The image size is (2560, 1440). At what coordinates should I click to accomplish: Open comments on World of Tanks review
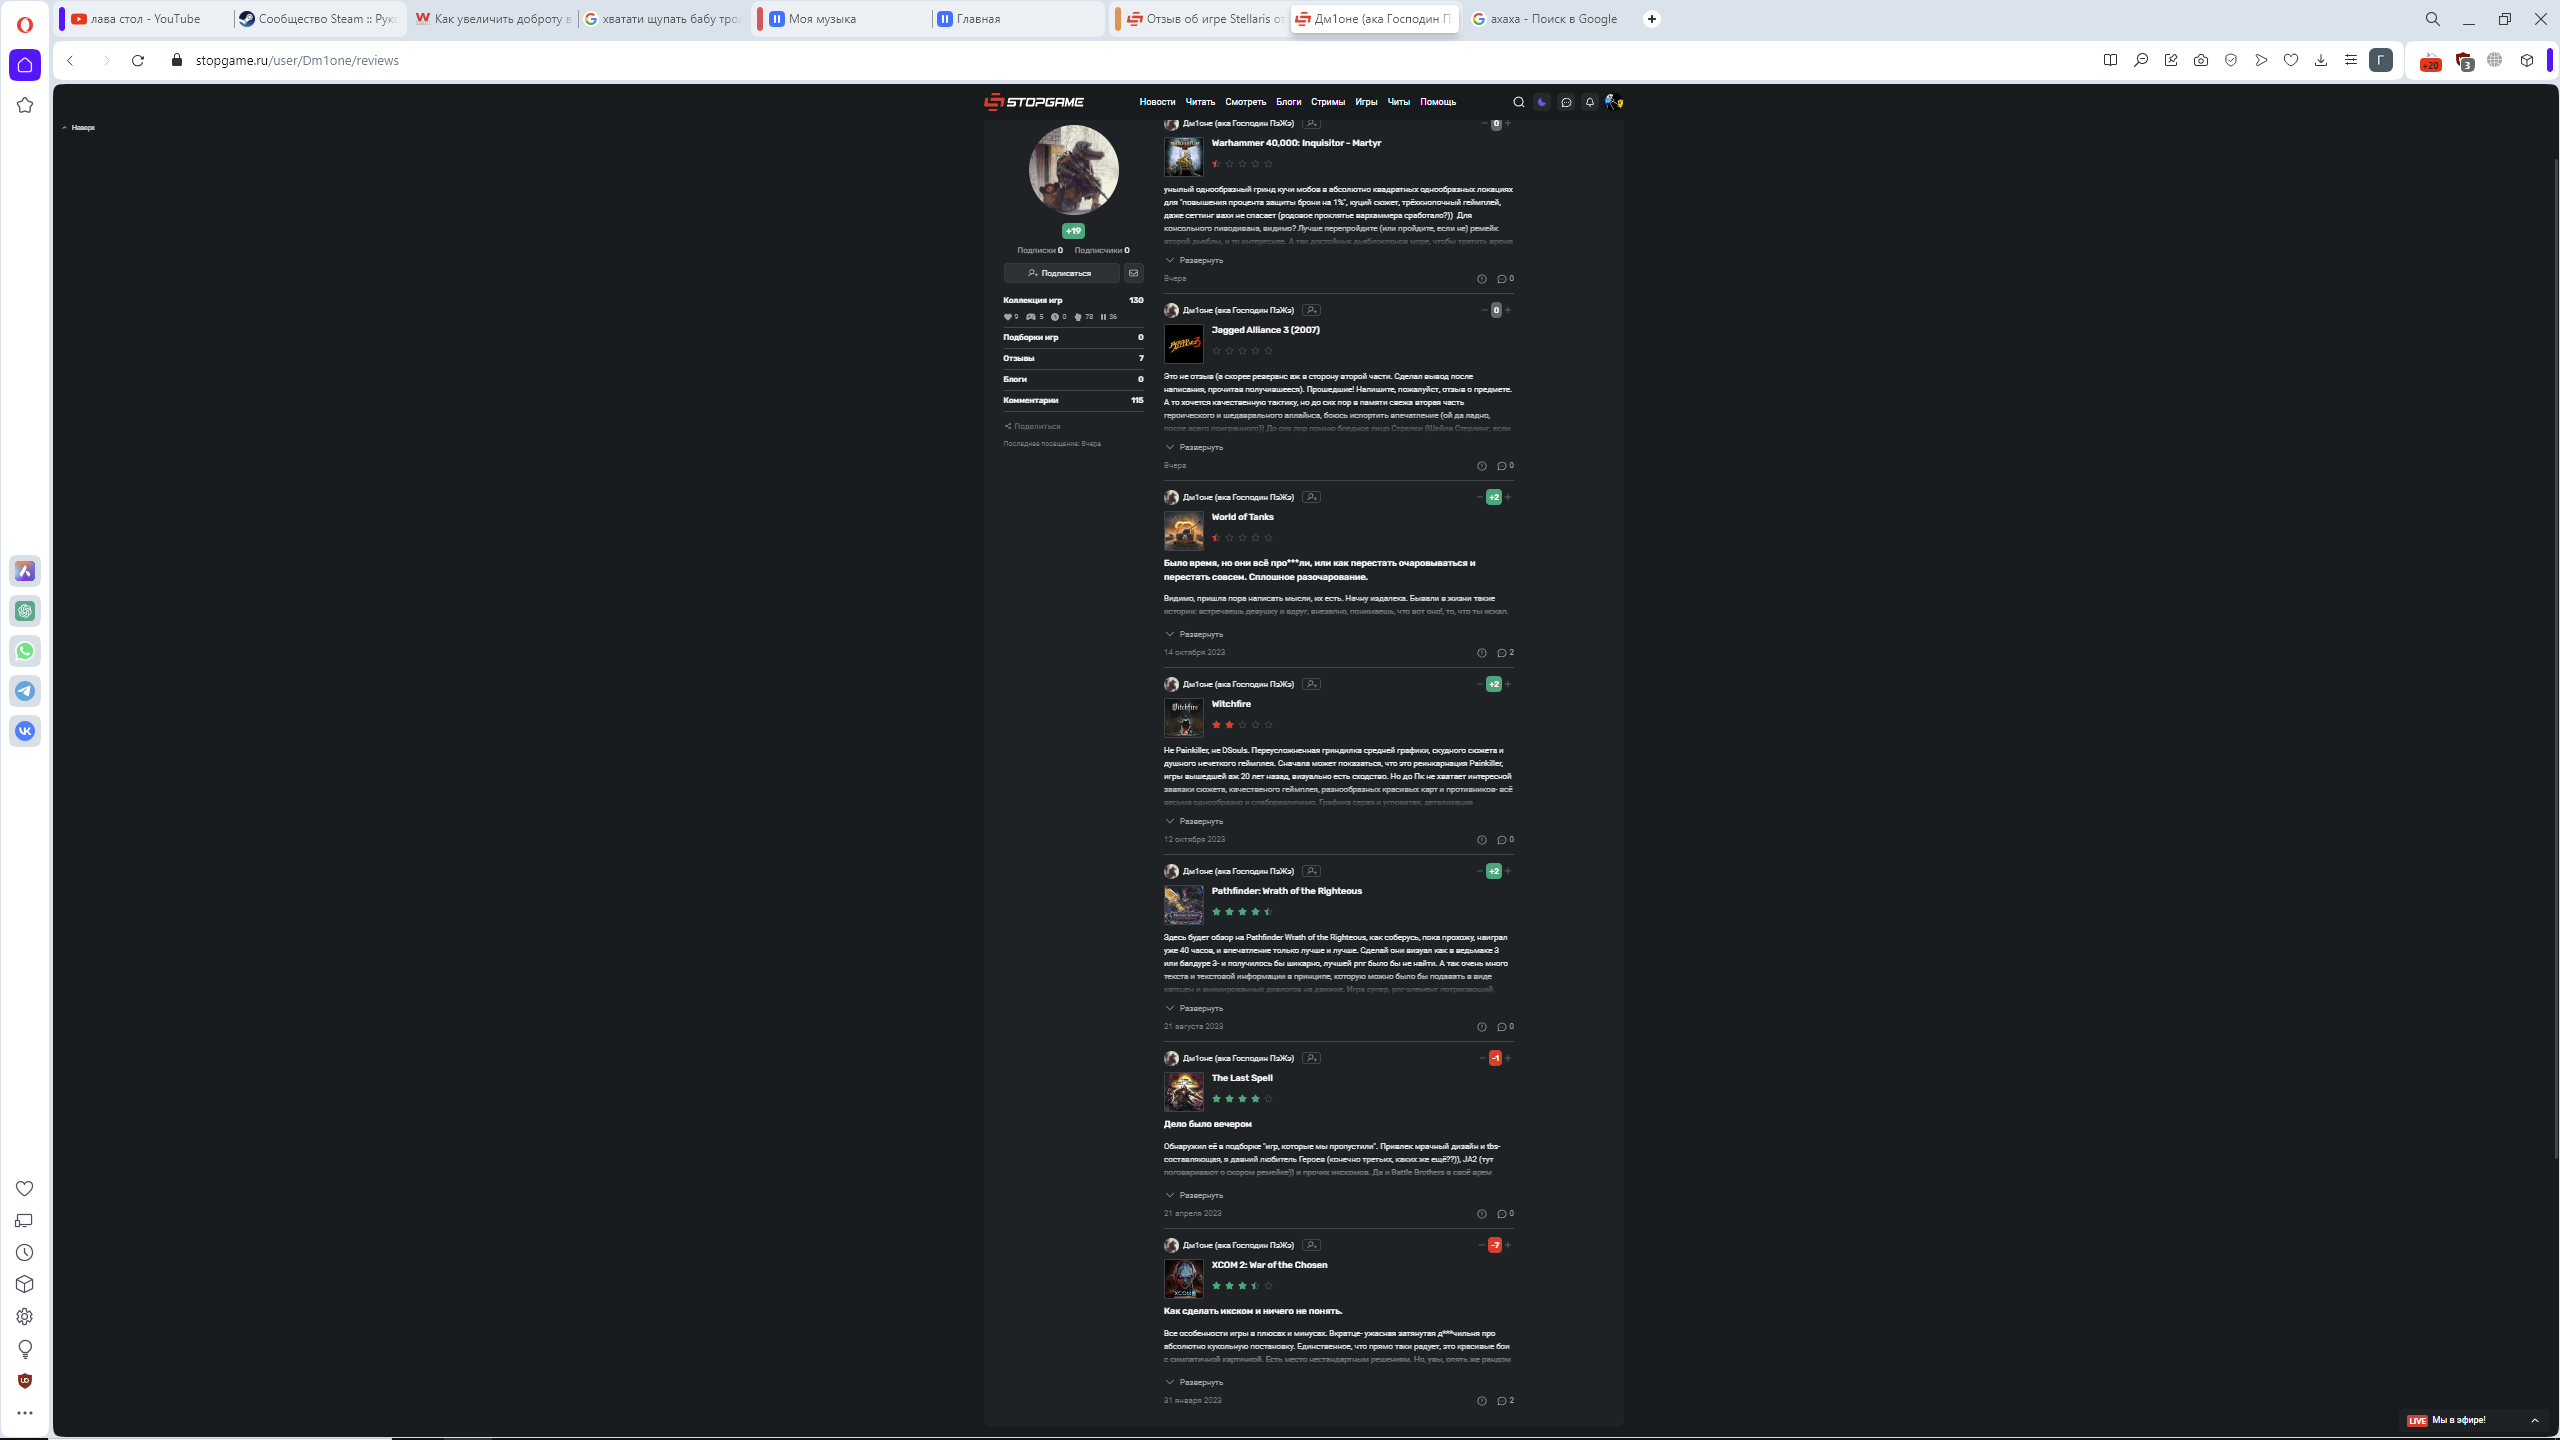click(x=1505, y=653)
